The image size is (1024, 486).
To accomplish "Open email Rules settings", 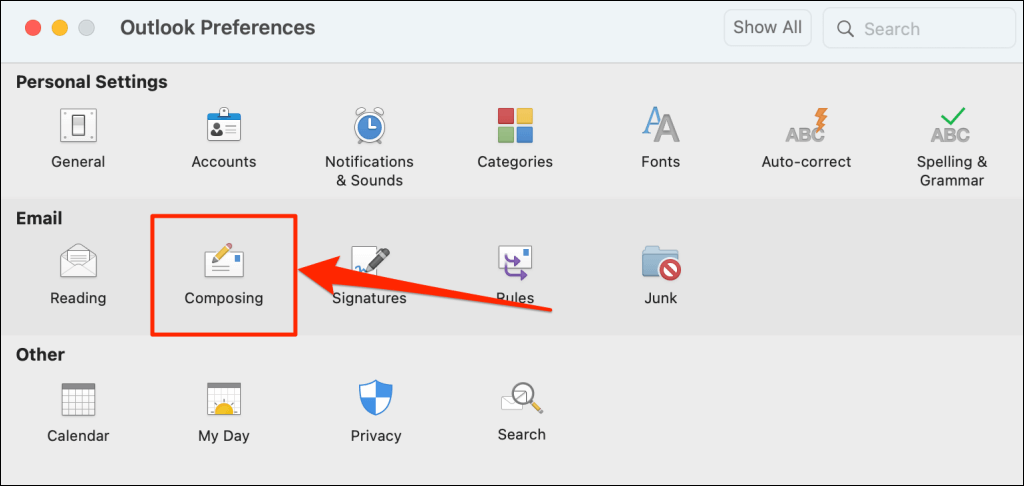I will (x=515, y=264).
